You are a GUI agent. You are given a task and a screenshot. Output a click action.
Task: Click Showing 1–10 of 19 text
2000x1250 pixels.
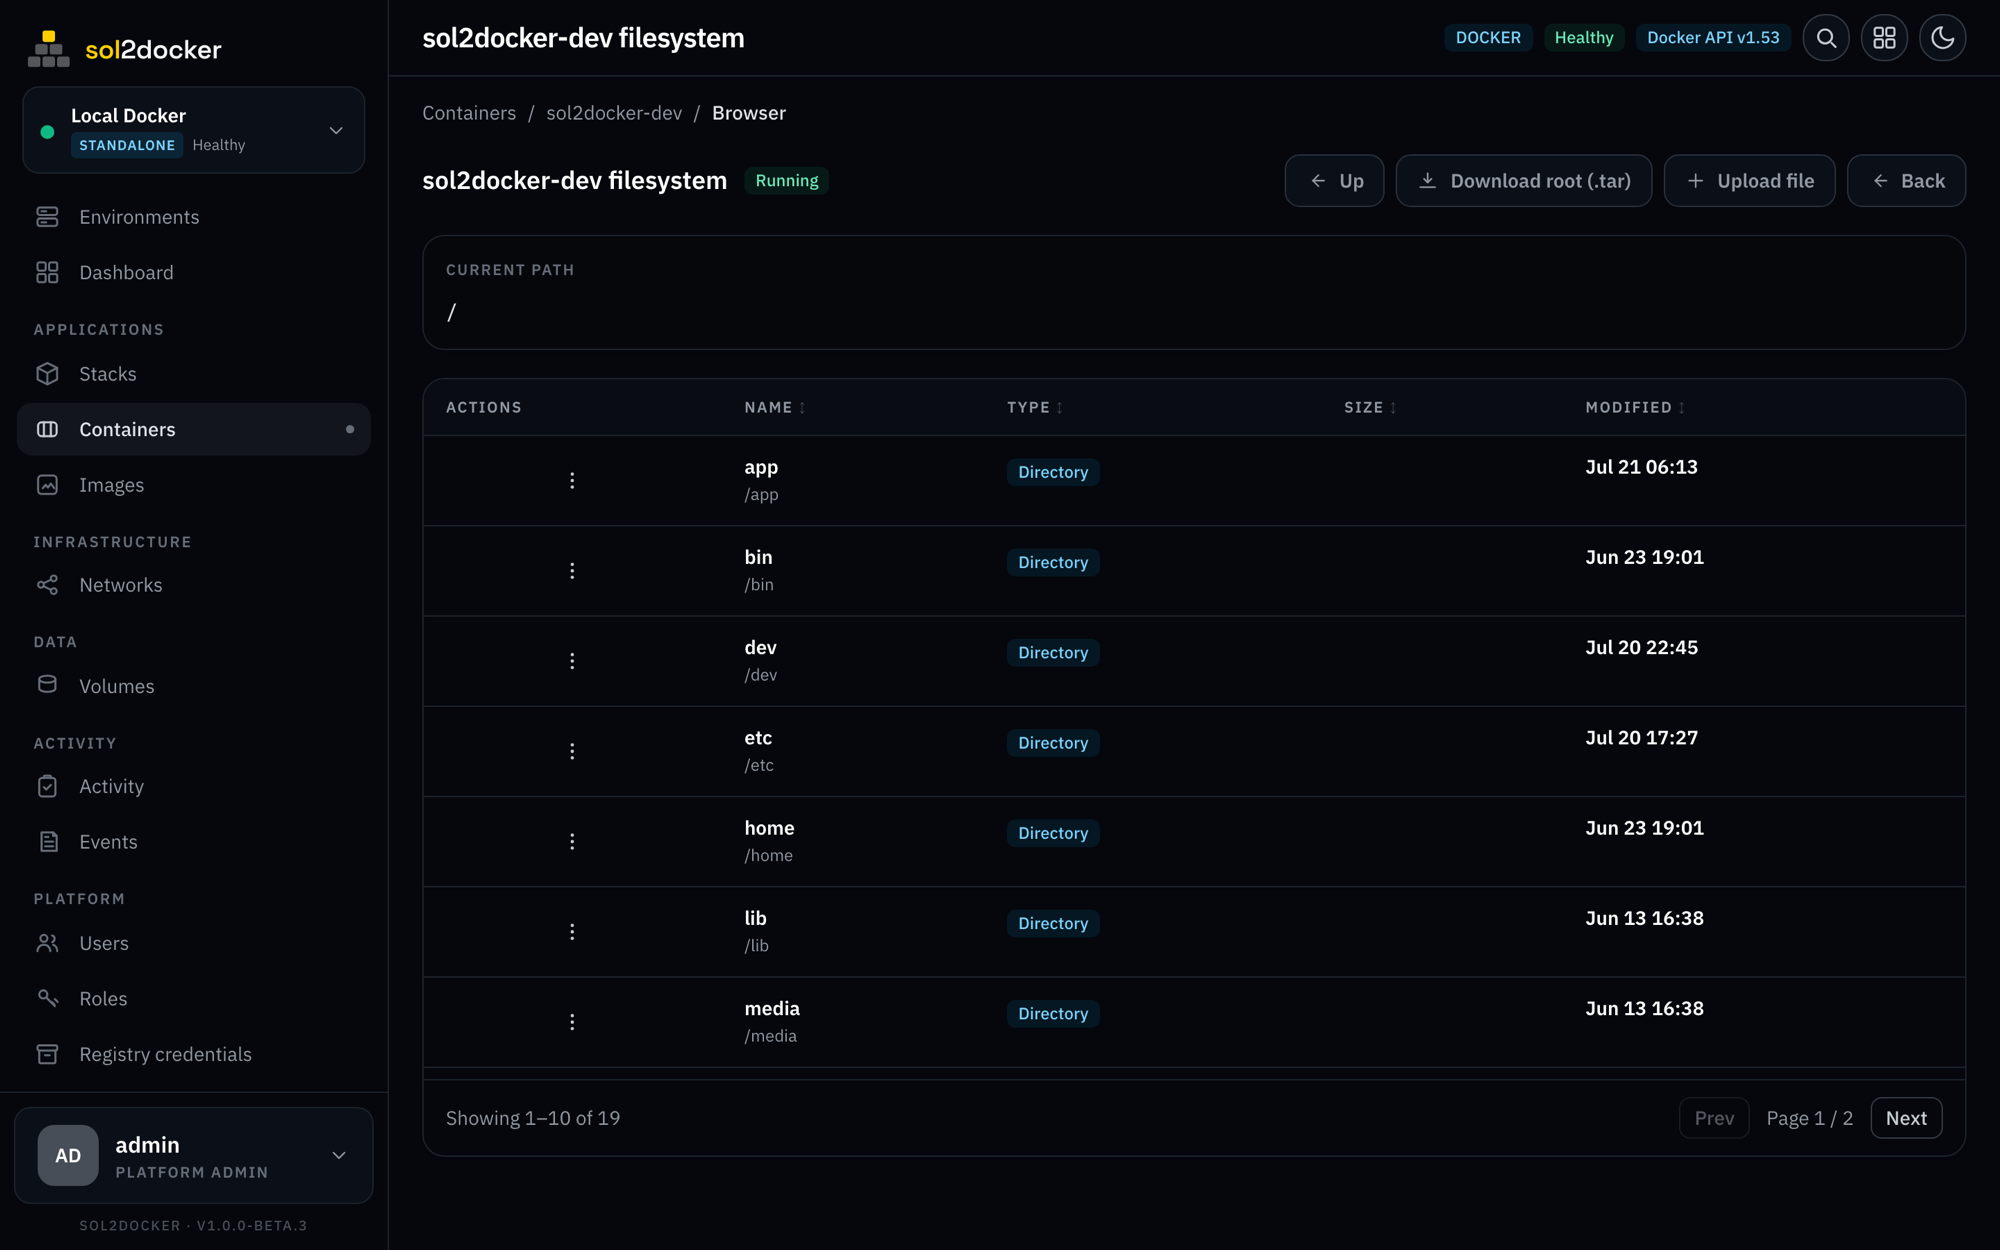[x=533, y=1118]
